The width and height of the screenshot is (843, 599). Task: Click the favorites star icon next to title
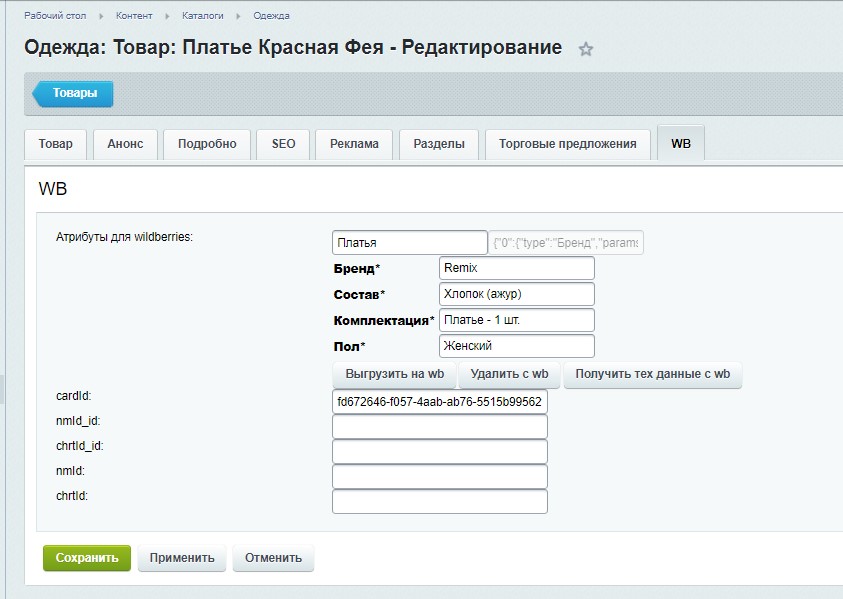click(586, 49)
